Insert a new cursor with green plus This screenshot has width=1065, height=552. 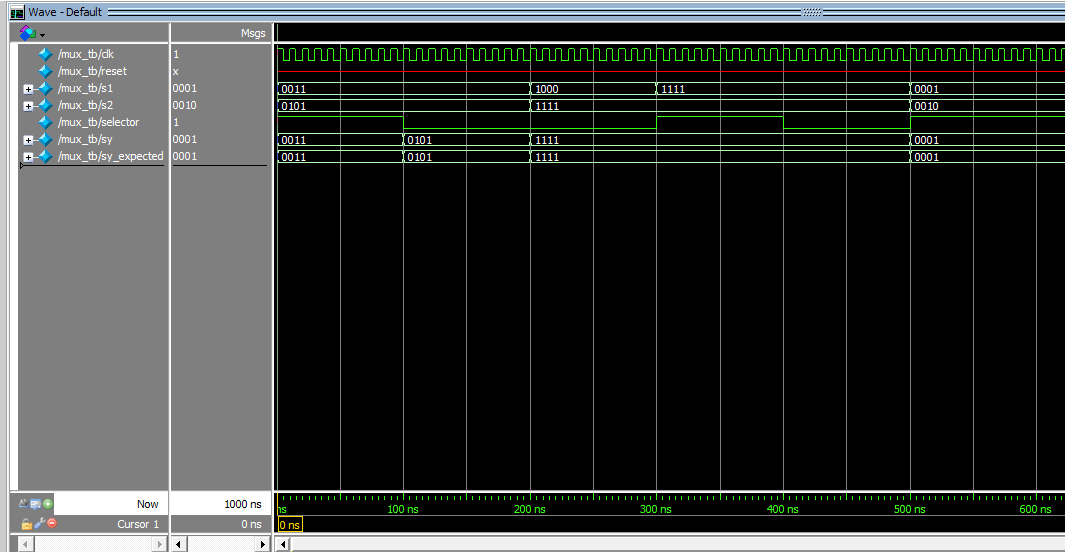pyautogui.click(x=48, y=504)
